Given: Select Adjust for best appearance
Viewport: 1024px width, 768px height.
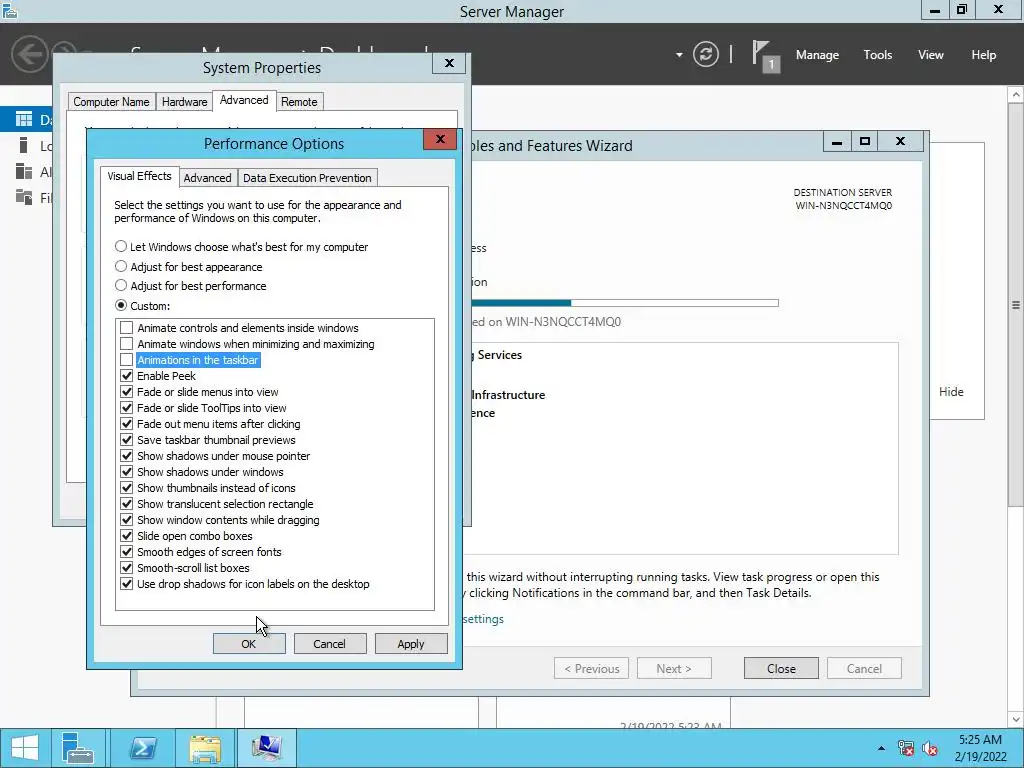Looking at the screenshot, I should tap(121, 266).
